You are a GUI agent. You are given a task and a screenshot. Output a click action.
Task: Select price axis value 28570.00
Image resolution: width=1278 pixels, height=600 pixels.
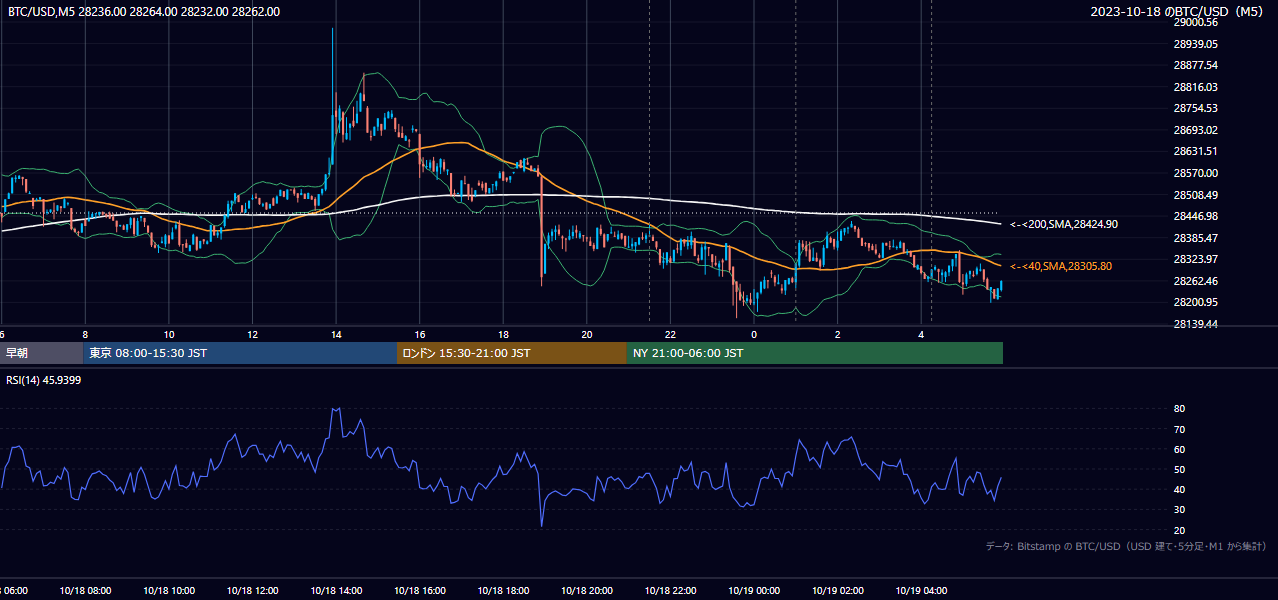[1195, 173]
